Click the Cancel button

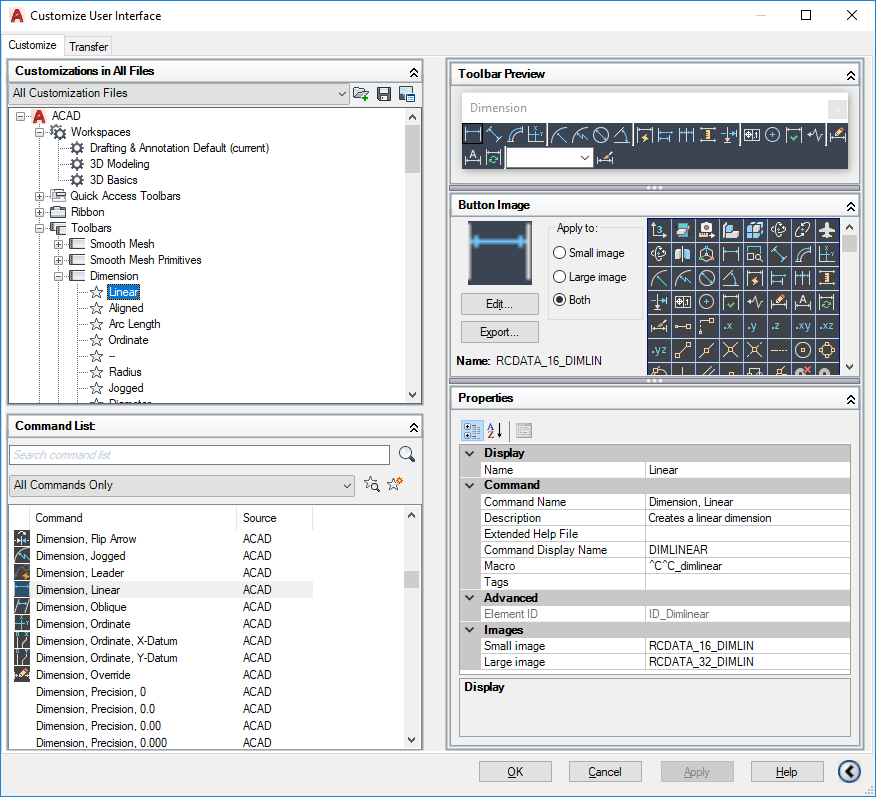(x=605, y=771)
